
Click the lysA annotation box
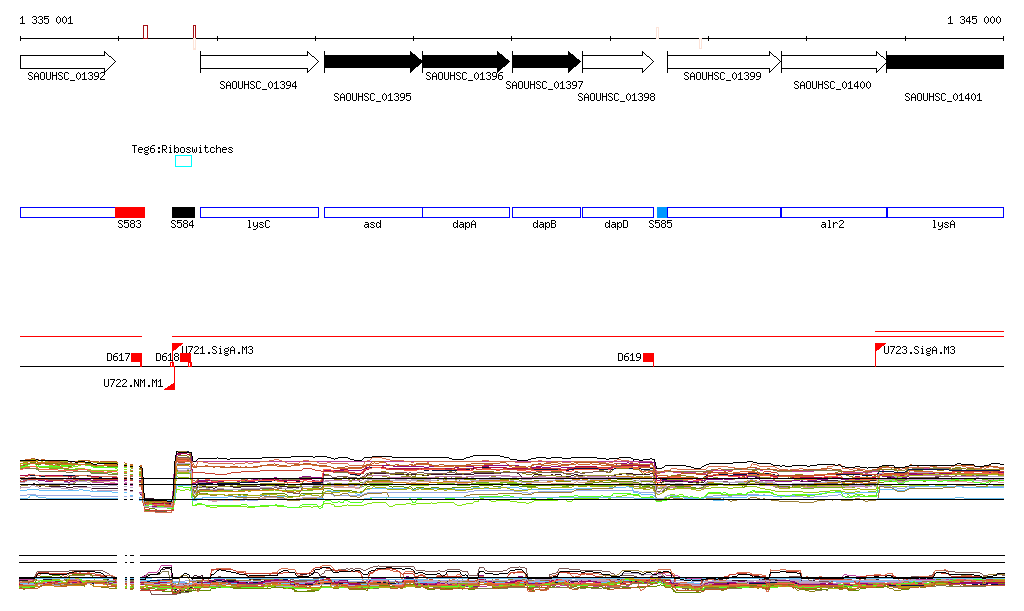(945, 212)
